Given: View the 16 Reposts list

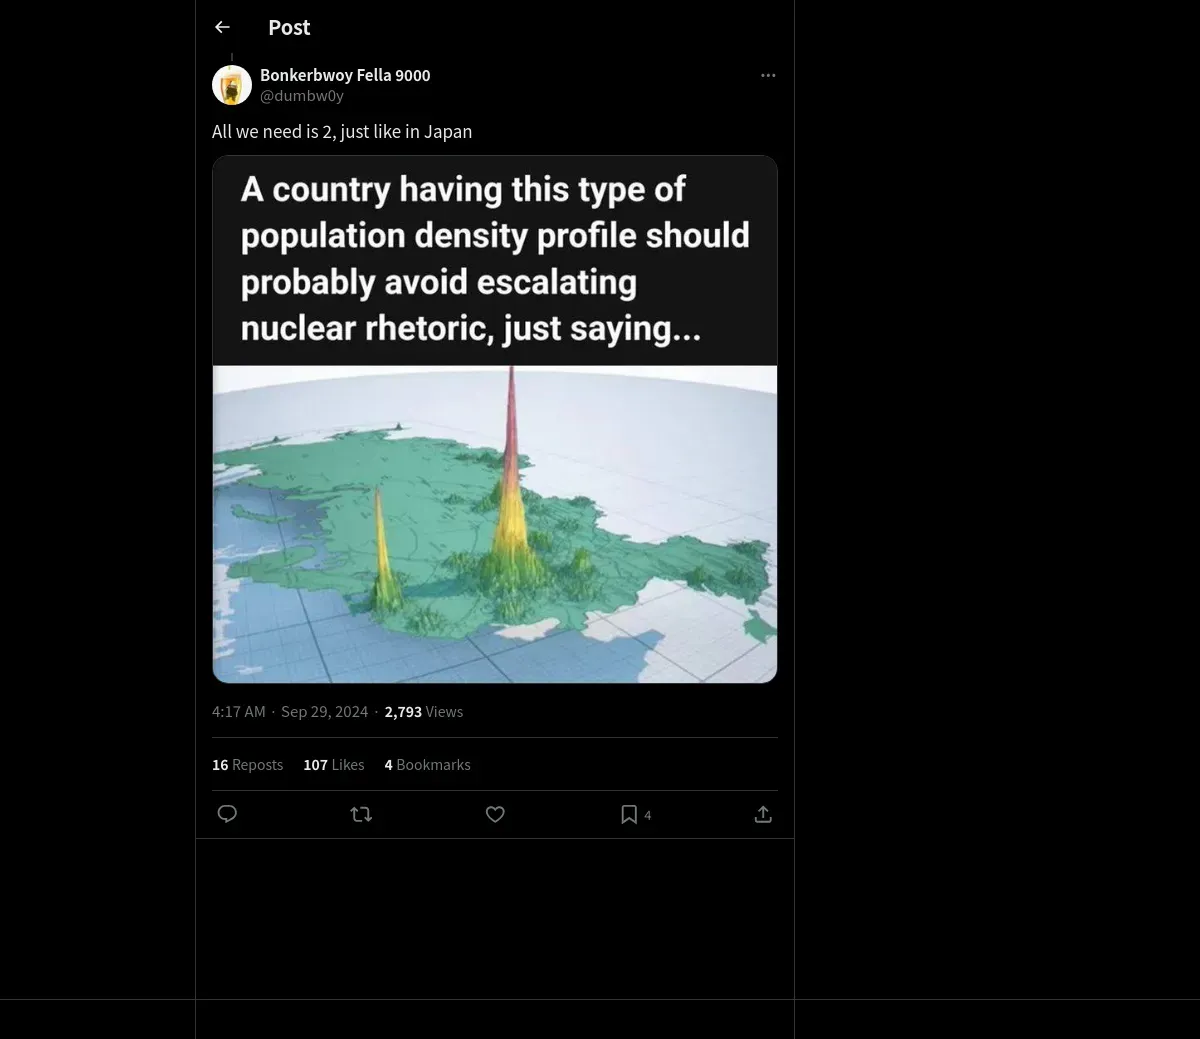Looking at the screenshot, I should [247, 765].
